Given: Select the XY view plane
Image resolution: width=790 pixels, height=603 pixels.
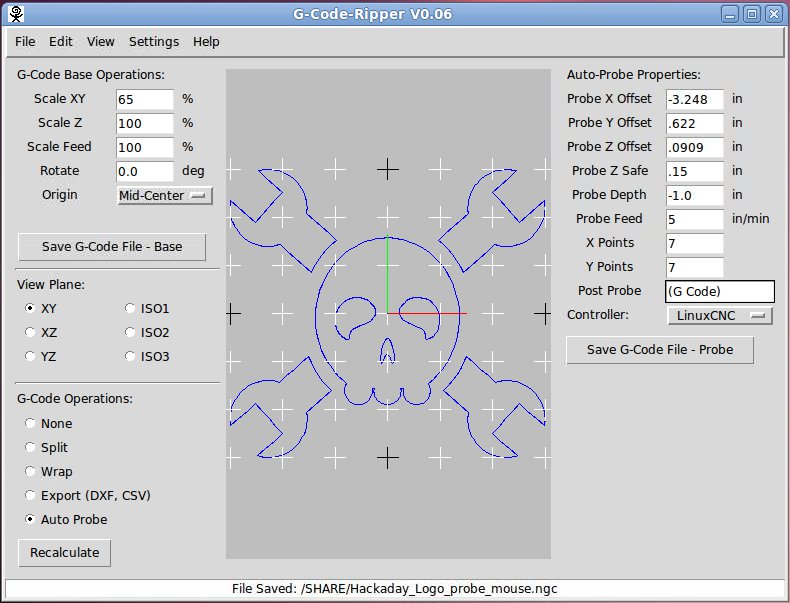Looking at the screenshot, I should coord(30,308).
